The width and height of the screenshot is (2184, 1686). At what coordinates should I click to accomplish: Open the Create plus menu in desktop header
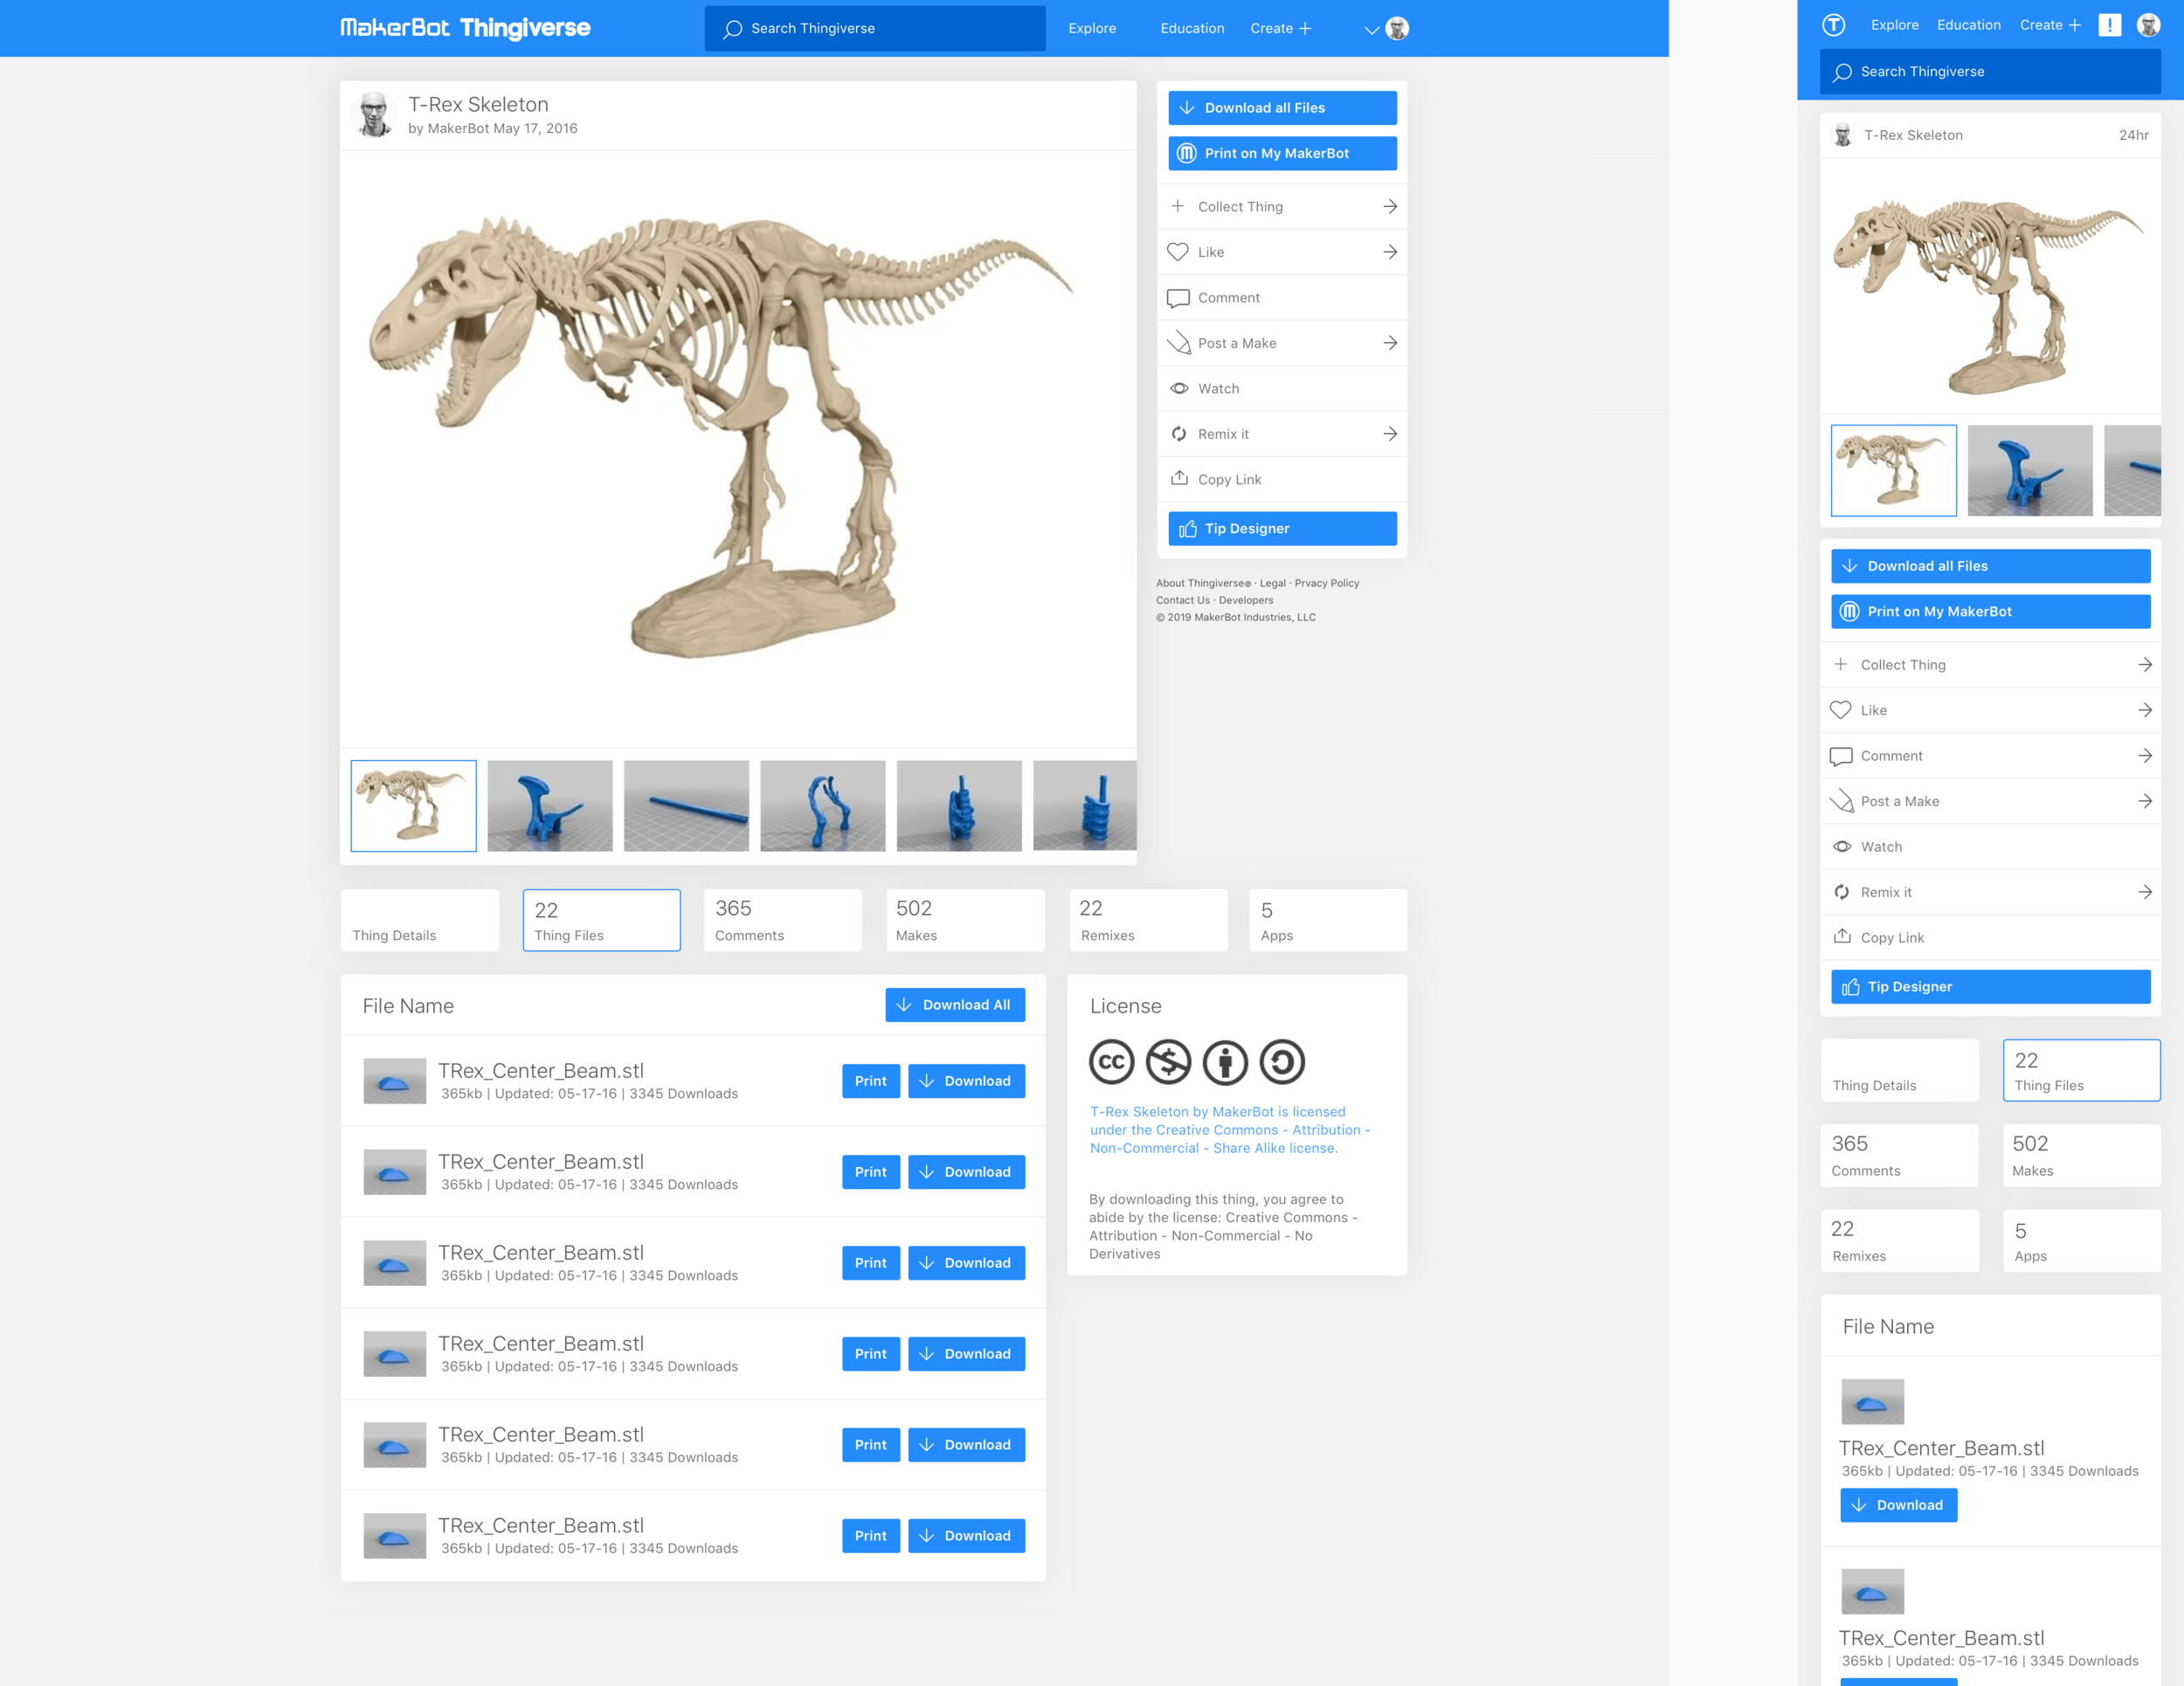(1280, 29)
